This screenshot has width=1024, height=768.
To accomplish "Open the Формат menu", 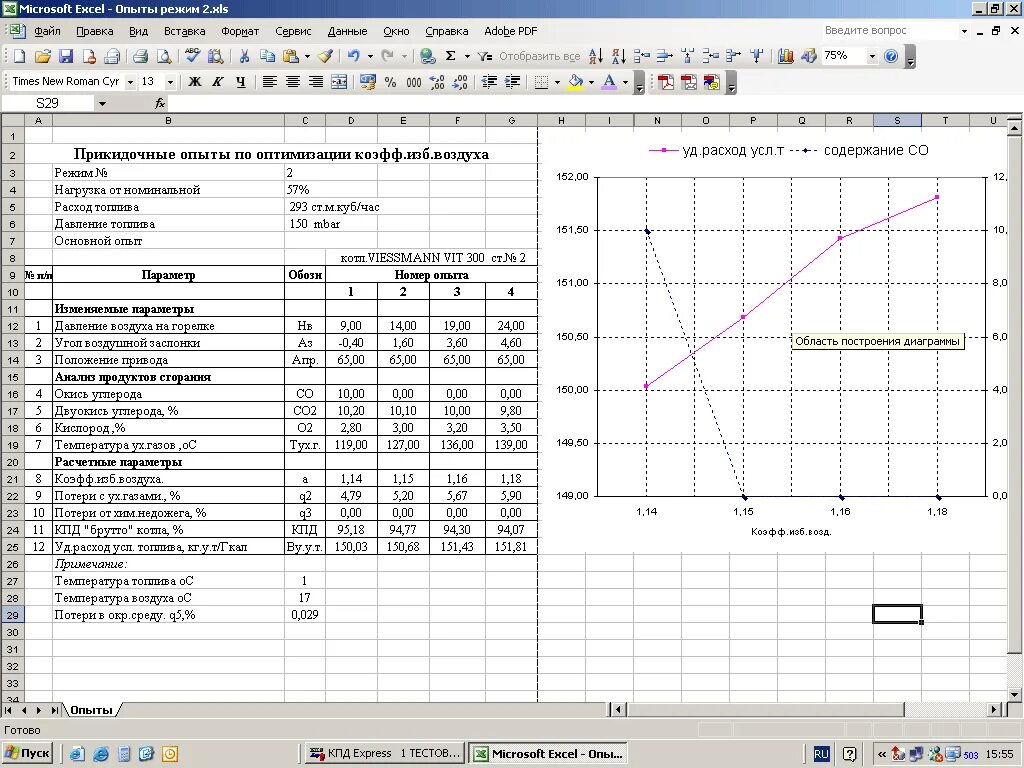I will (240, 31).
